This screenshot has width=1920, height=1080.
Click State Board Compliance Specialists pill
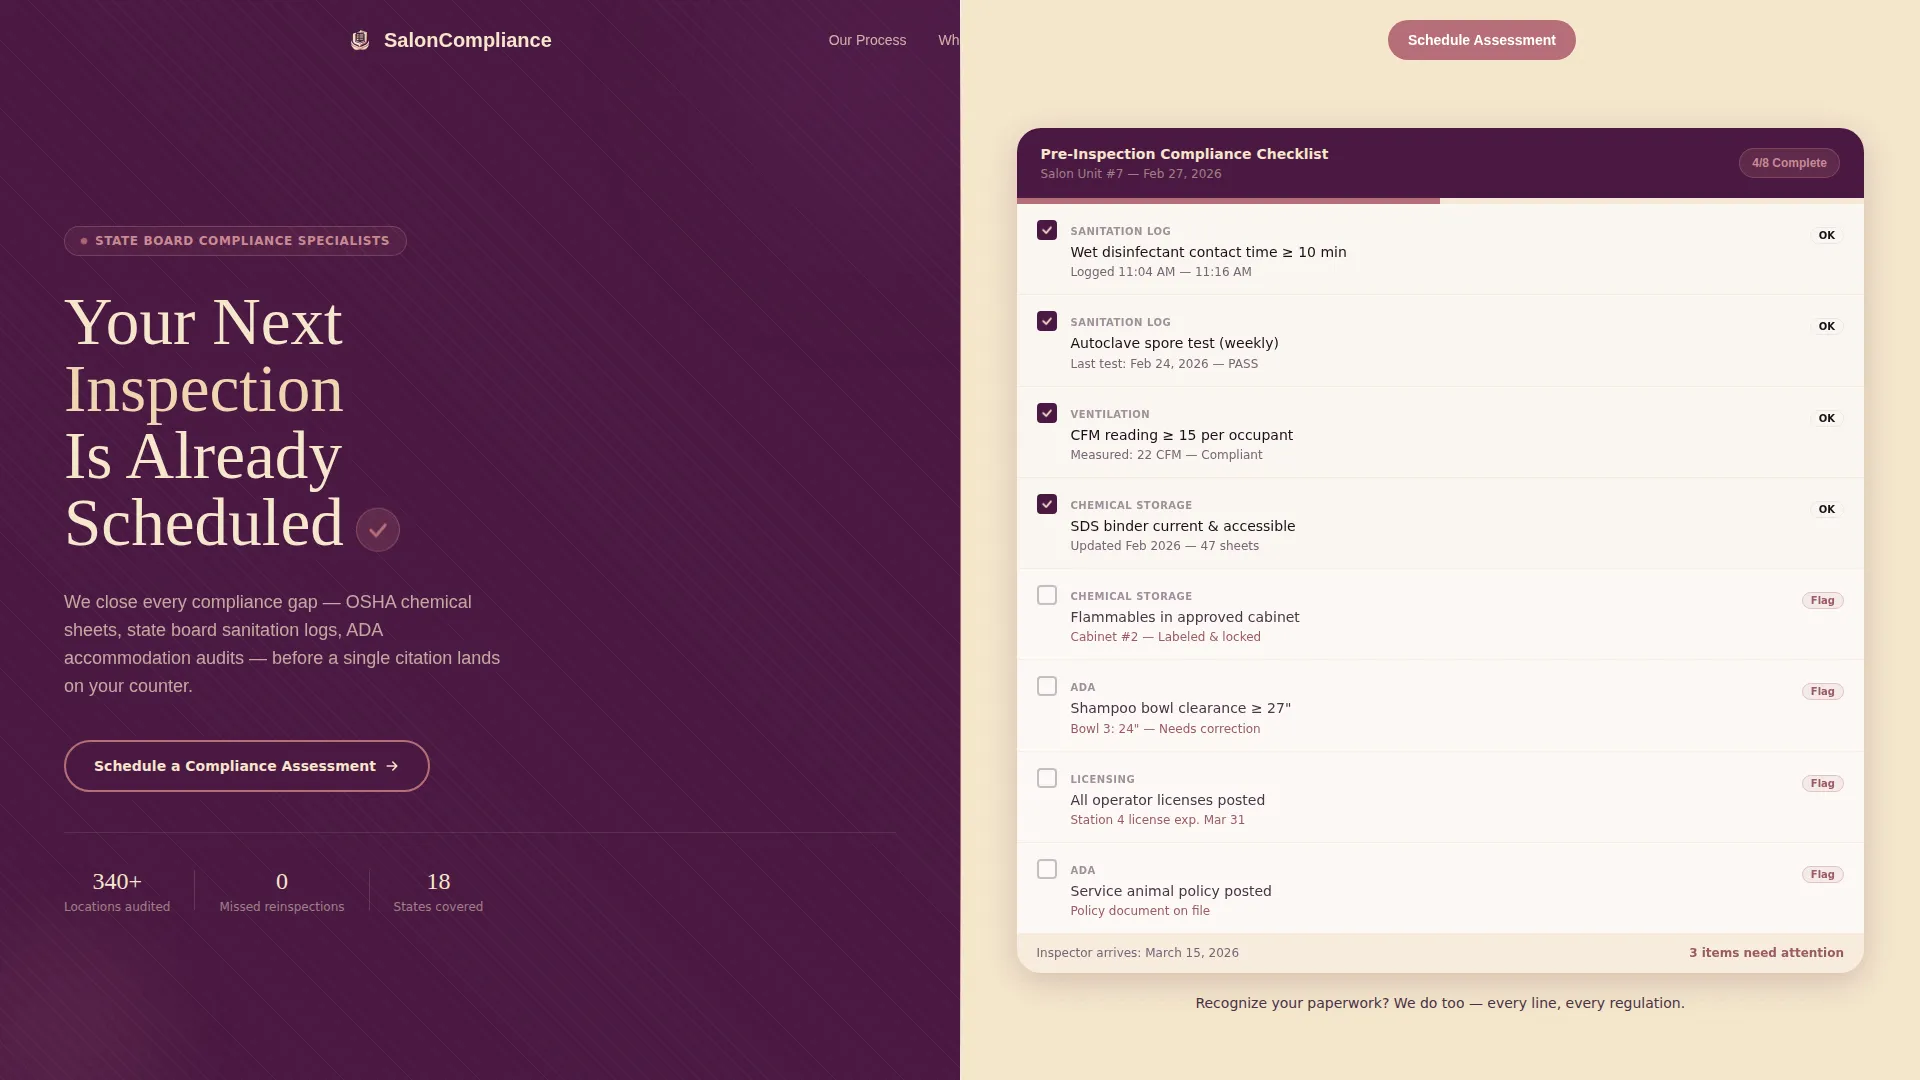[235, 241]
